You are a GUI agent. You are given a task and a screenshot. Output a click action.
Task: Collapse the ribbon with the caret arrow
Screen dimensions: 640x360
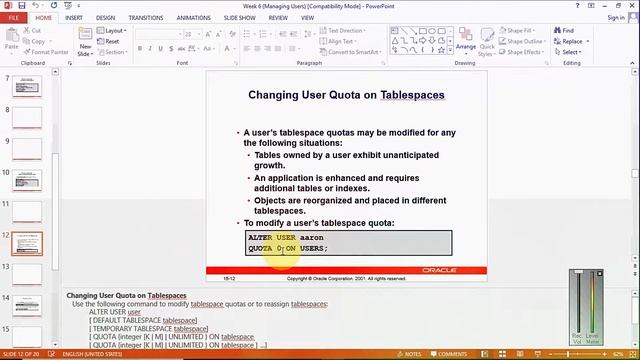click(x=632, y=63)
